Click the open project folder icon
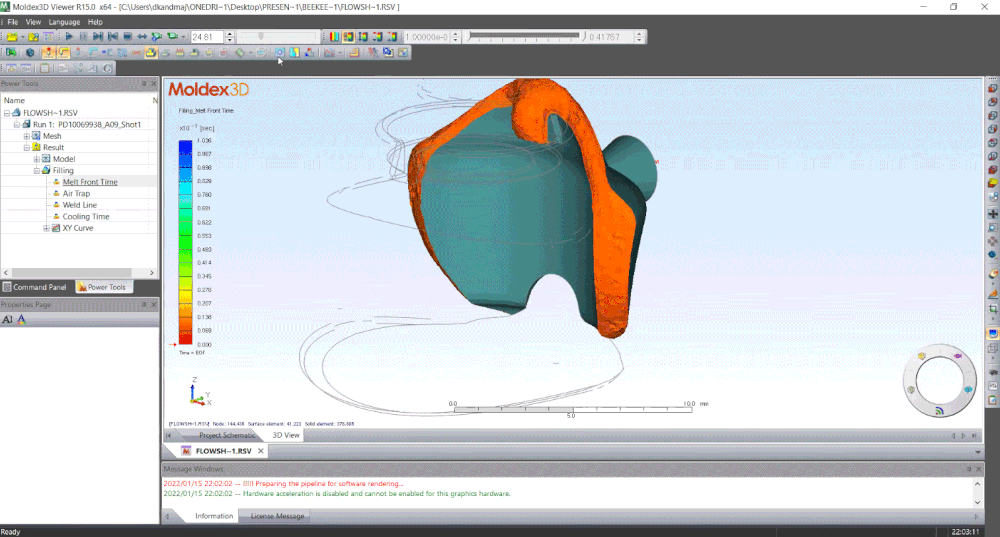The height and width of the screenshot is (537, 1000). [12, 37]
